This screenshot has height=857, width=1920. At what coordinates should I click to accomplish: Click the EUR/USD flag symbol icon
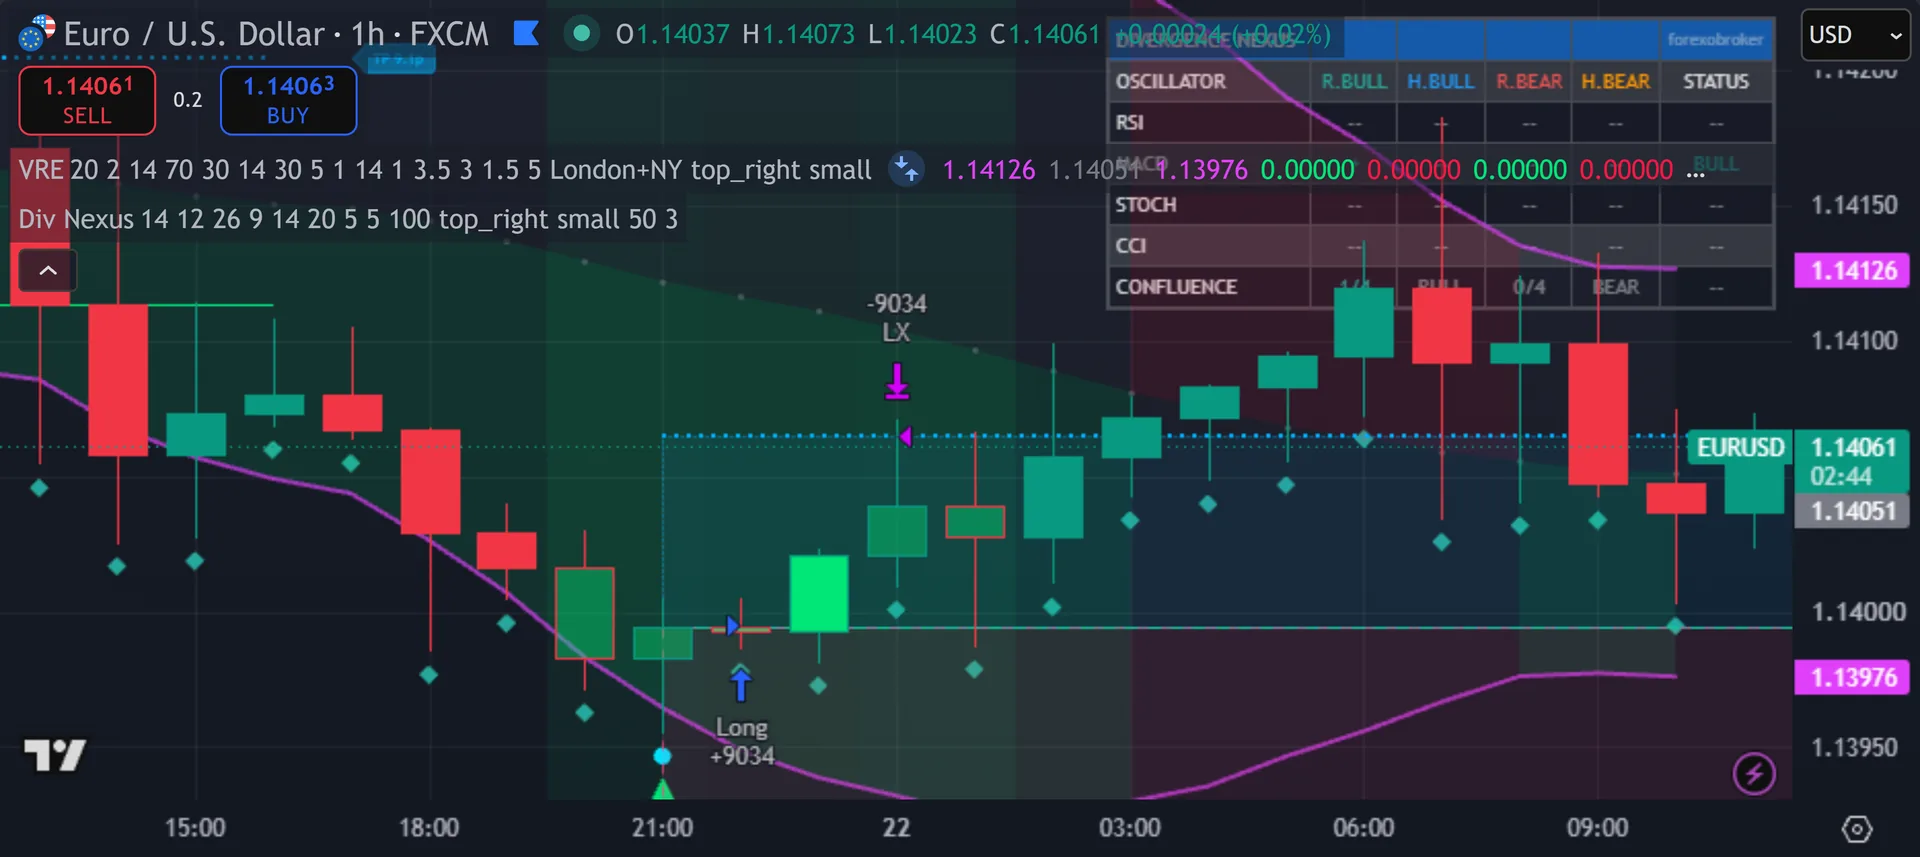37,34
